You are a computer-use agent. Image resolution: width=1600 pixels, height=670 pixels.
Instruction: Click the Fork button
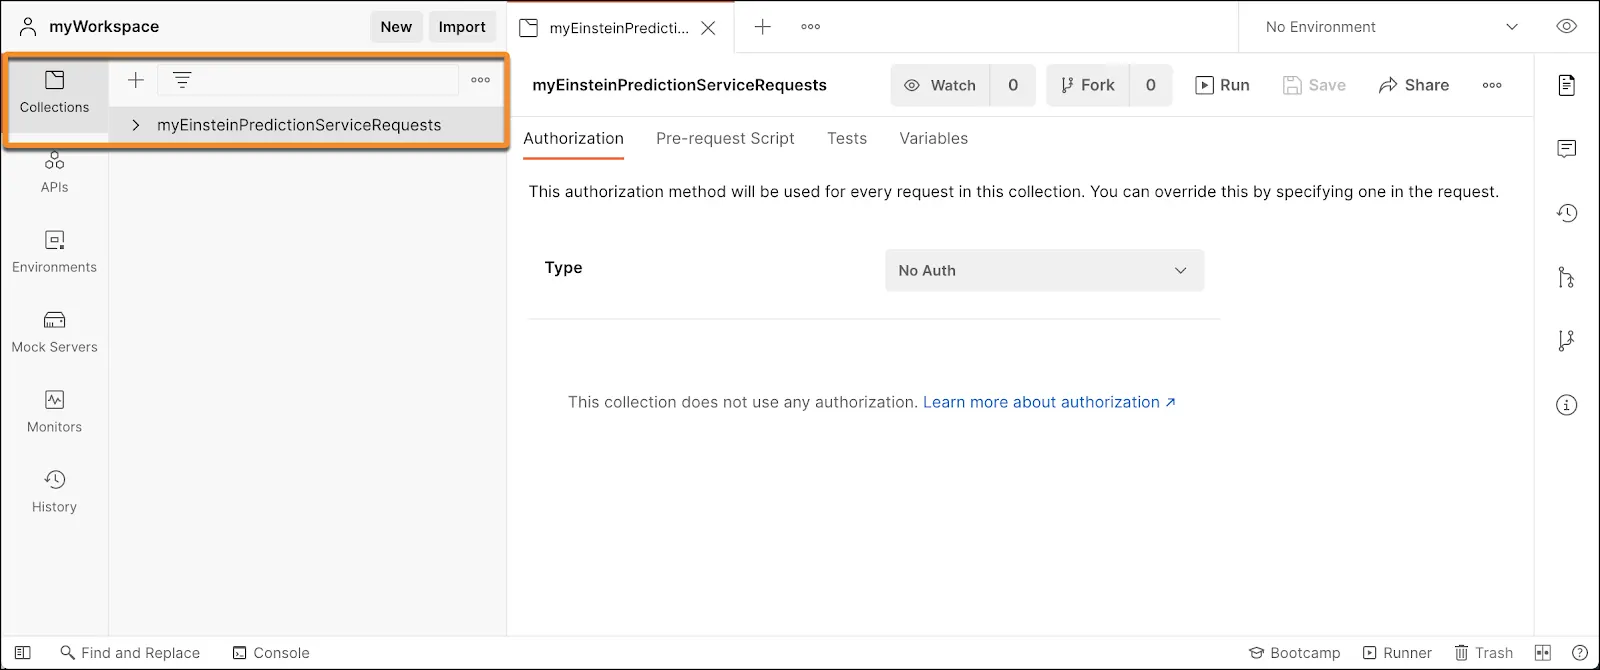pyautogui.click(x=1088, y=85)
